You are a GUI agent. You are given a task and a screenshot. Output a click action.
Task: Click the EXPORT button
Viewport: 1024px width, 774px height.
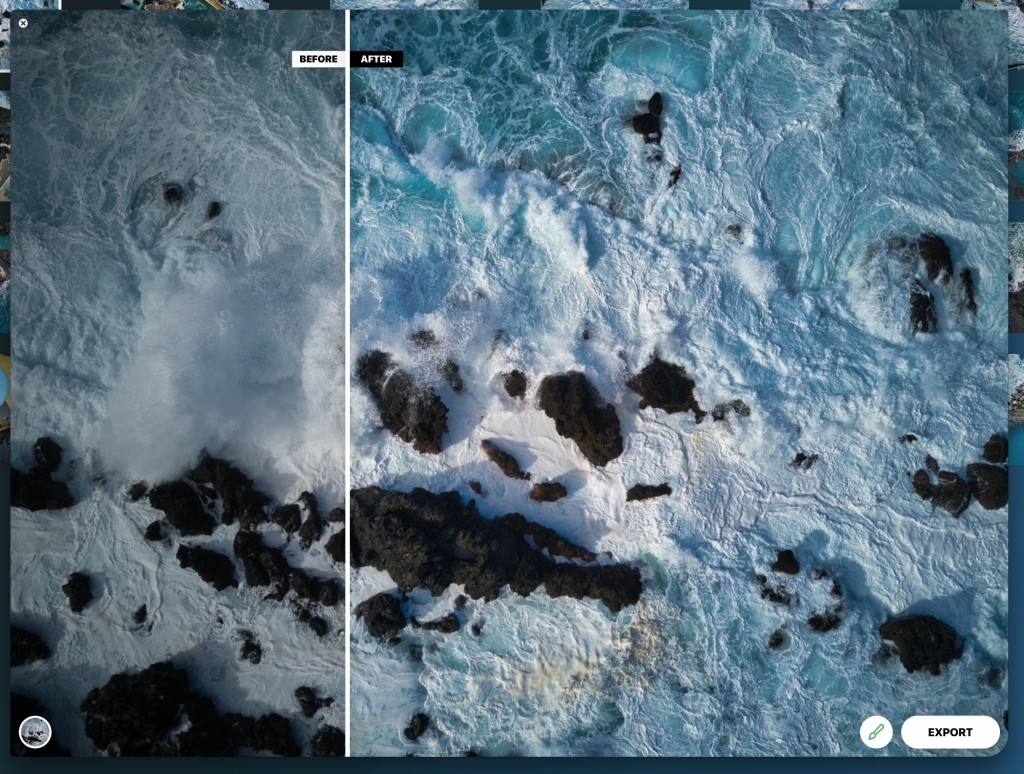(x=950, y=732)
